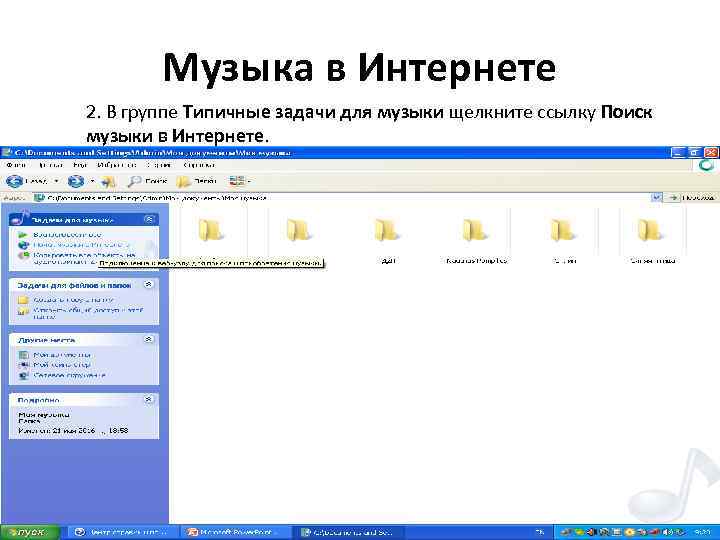Click folder icon in the address bar
Screen dimensions: 720x540
point(39,198)
